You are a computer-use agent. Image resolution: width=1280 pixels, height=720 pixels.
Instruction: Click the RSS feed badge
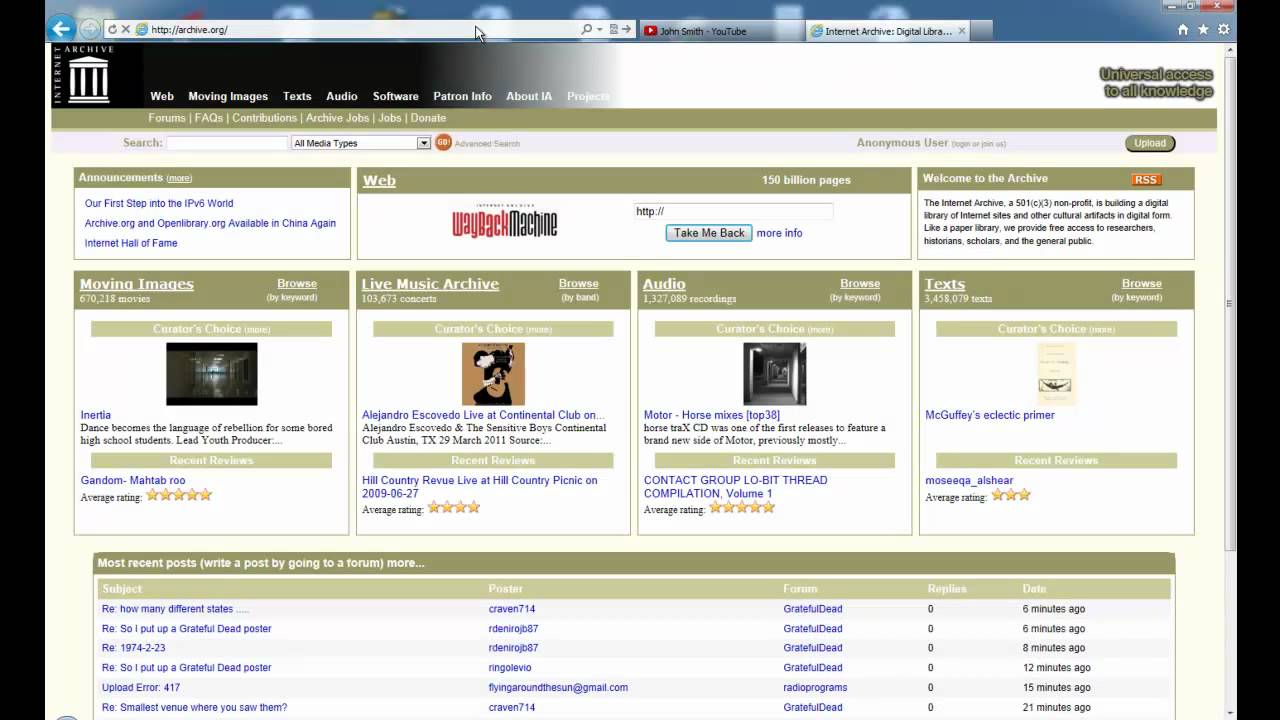(1146, 180)
